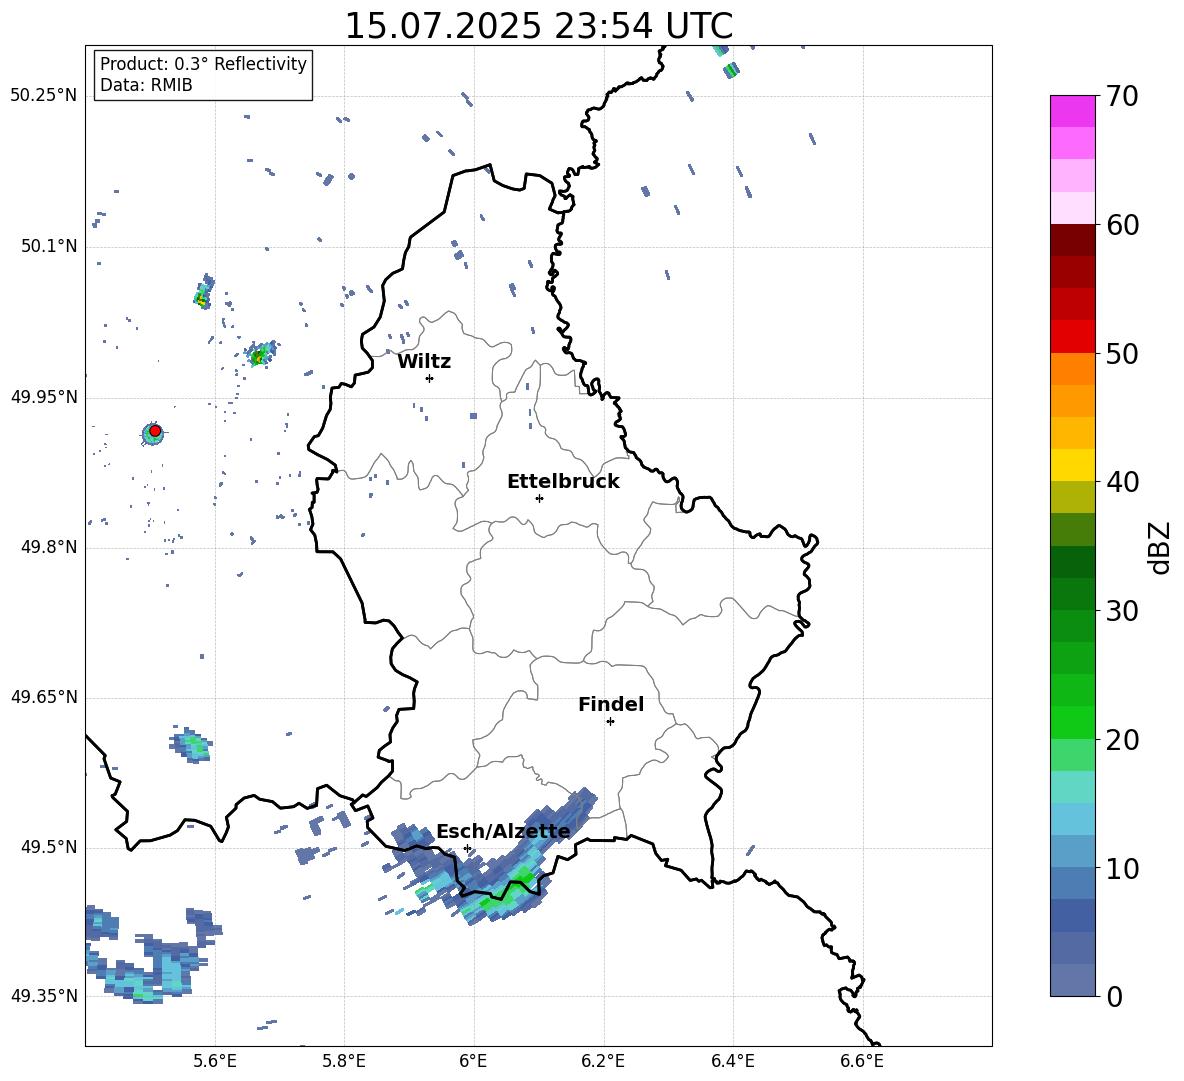The width and height of the screenshot is (1184, 1081).
Task: Click the 50.1°N latitude label
Action: pyautogui.click(x=48, y=246)
